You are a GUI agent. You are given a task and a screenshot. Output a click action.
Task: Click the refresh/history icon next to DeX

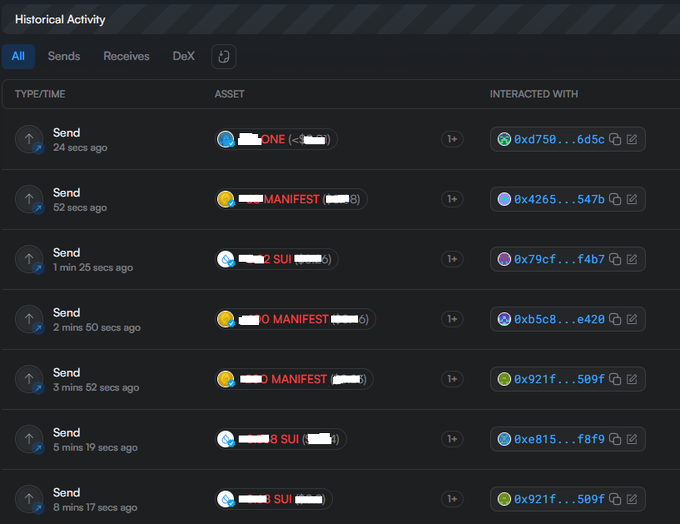pos(224,56)
